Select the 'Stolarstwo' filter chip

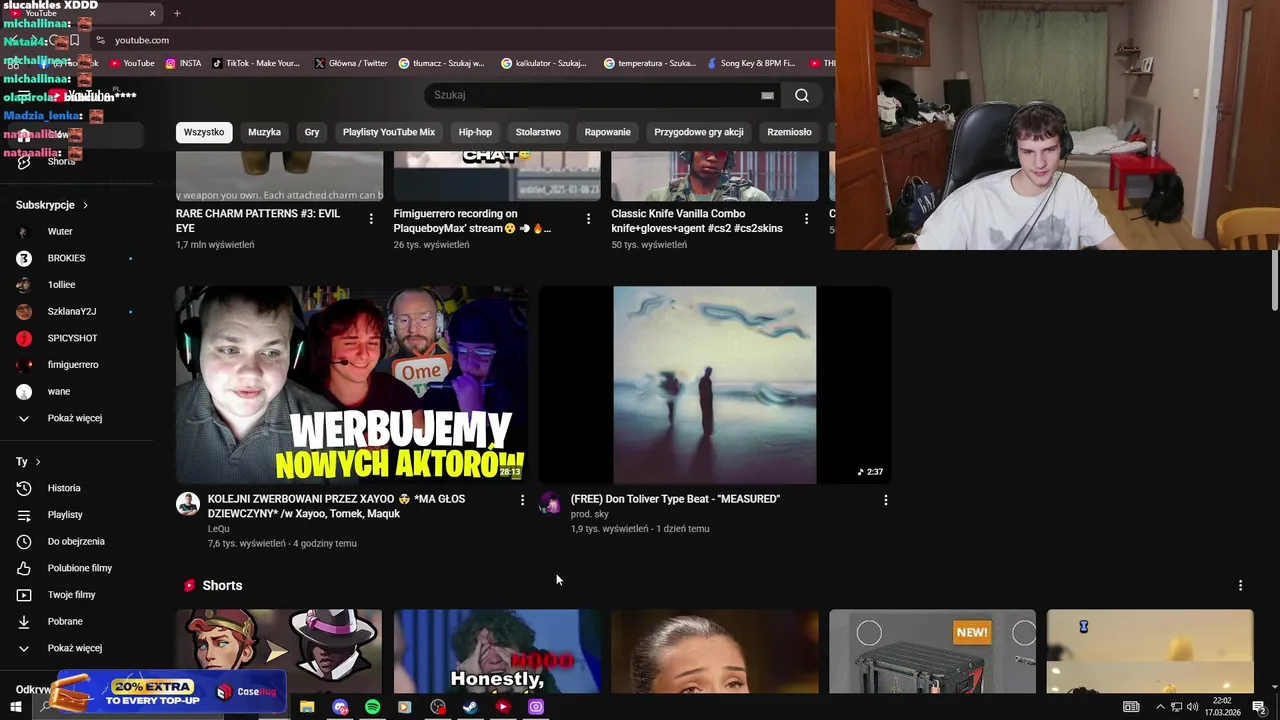coord(538,132)
